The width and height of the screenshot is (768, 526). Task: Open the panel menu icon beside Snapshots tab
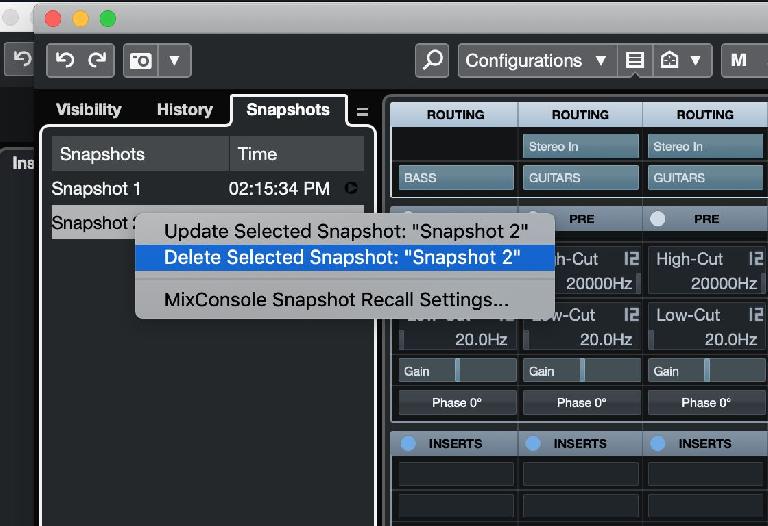[x=362, y=112]
